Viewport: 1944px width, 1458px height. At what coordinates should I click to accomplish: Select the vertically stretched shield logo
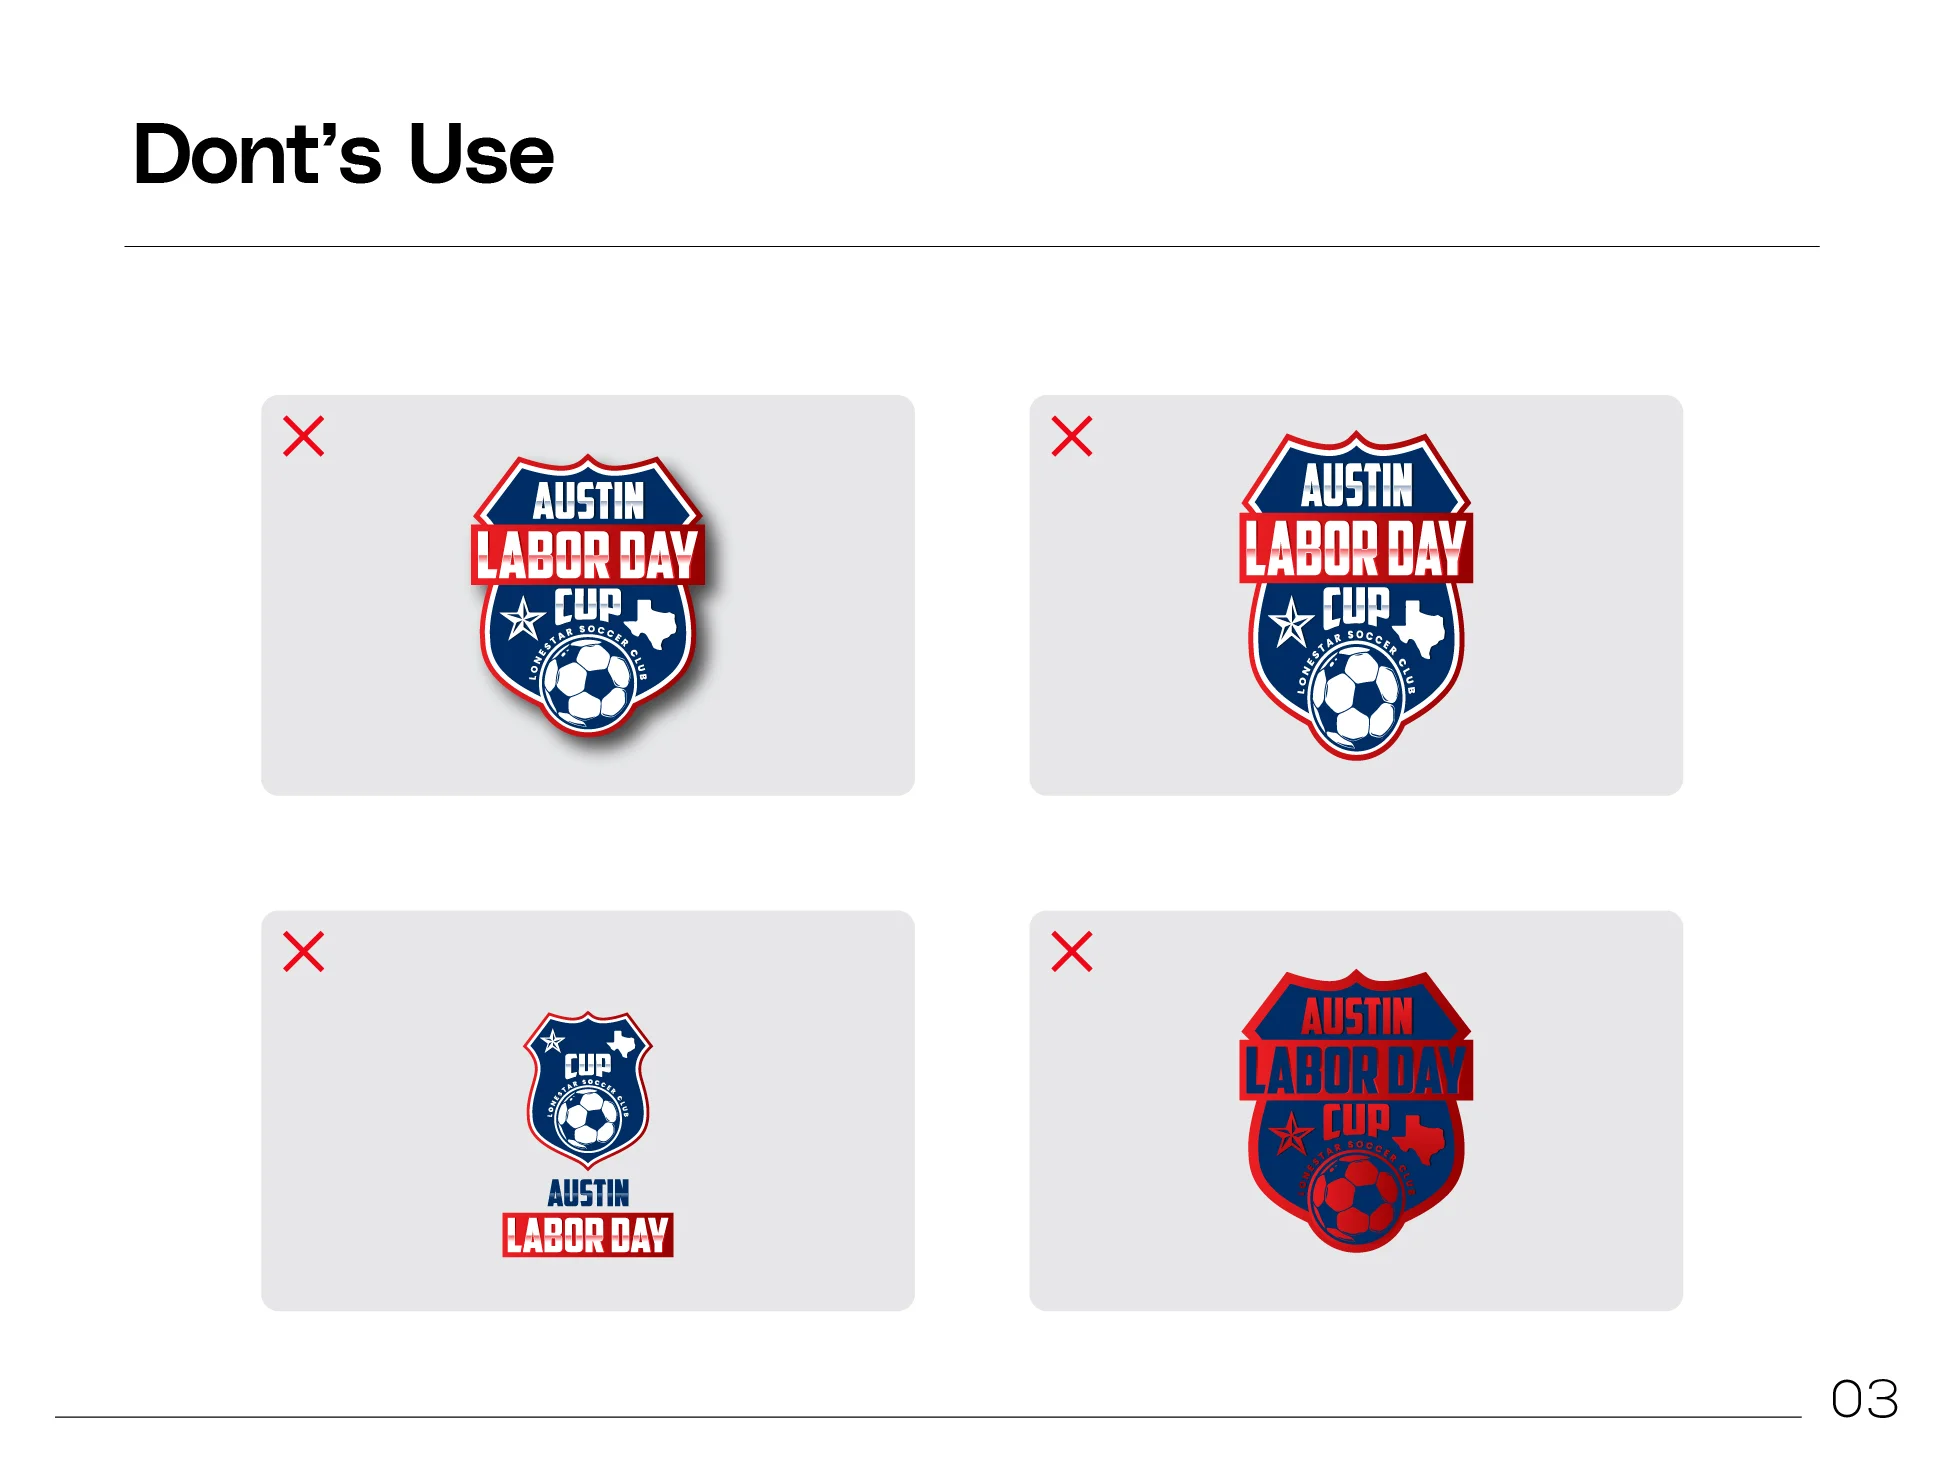[1356, 595]
